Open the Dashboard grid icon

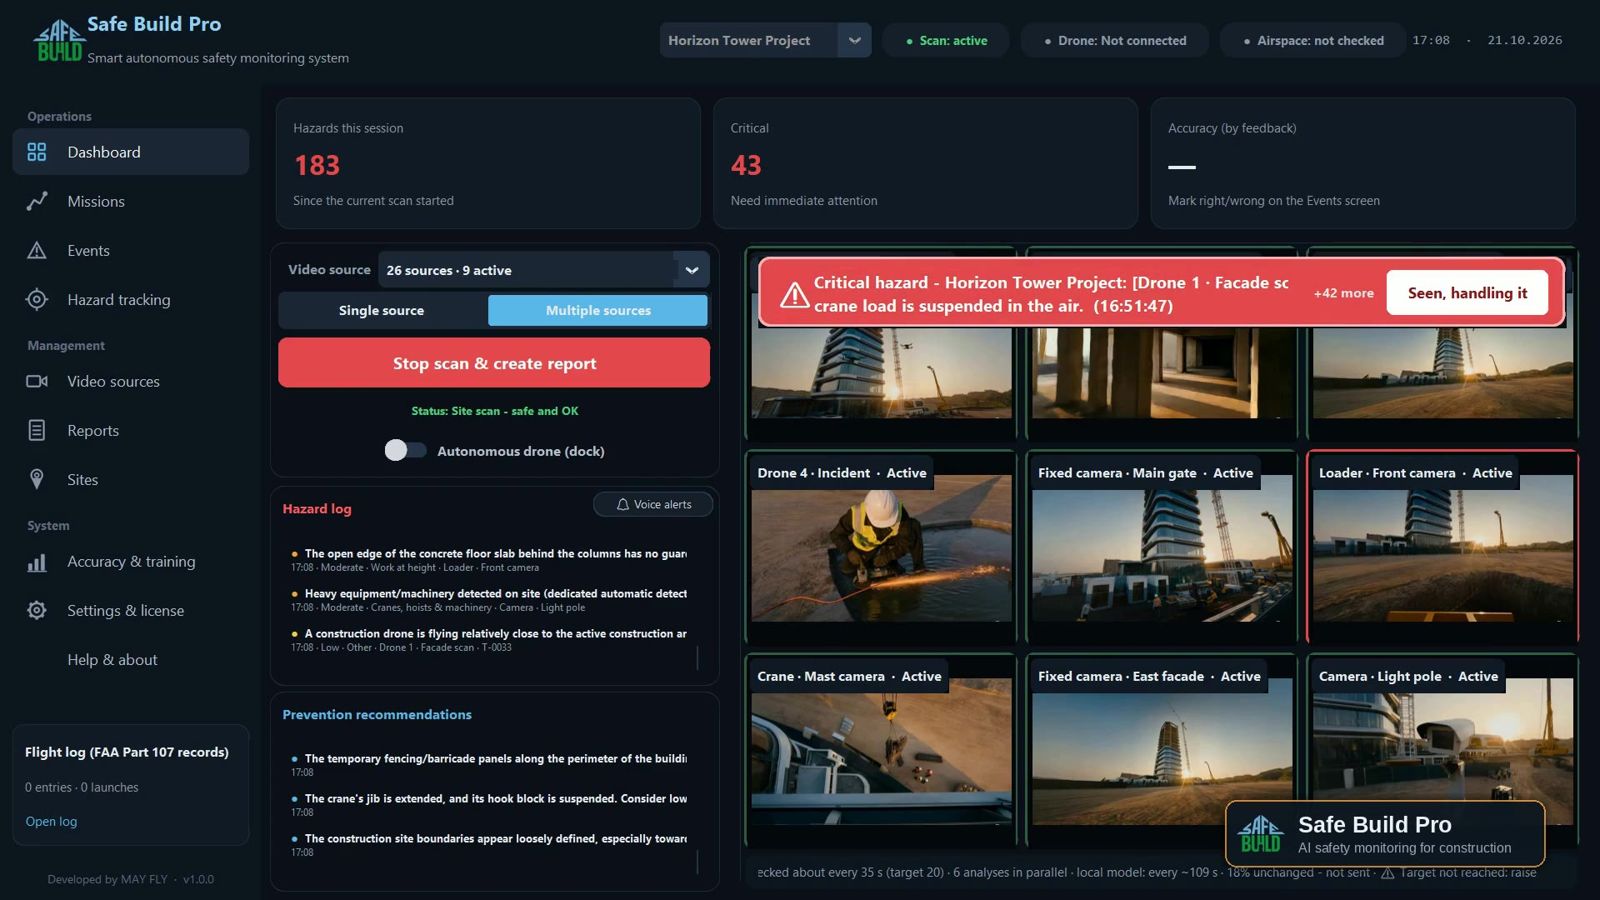pyautogui.click(x=37, y=152)
